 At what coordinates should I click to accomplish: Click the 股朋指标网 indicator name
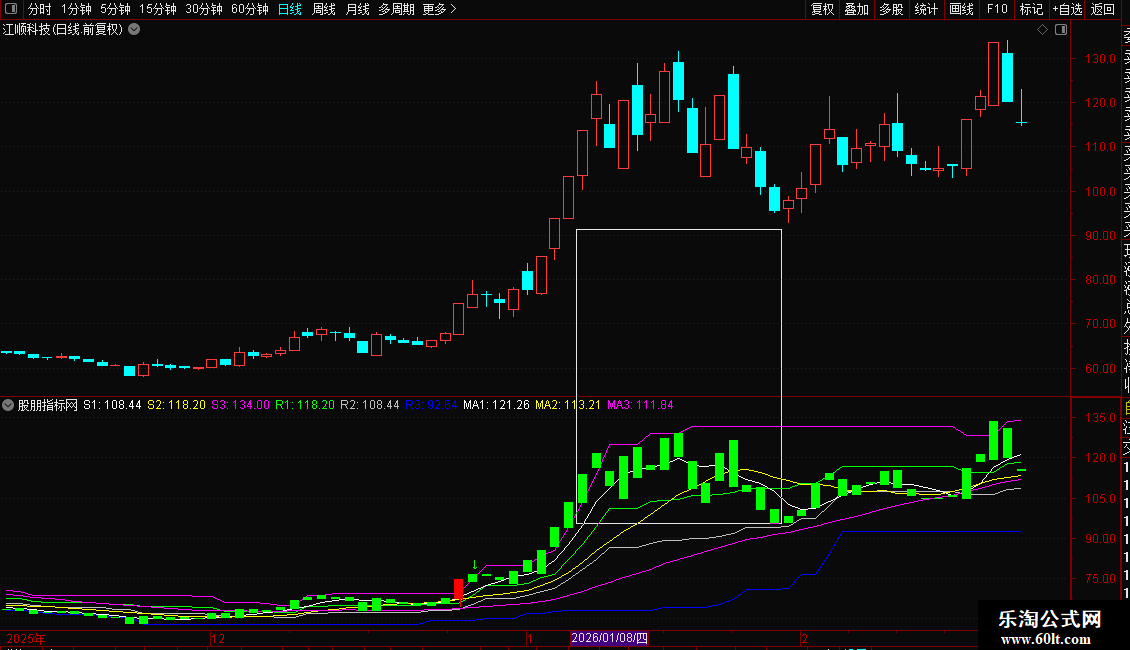[48, 405]
